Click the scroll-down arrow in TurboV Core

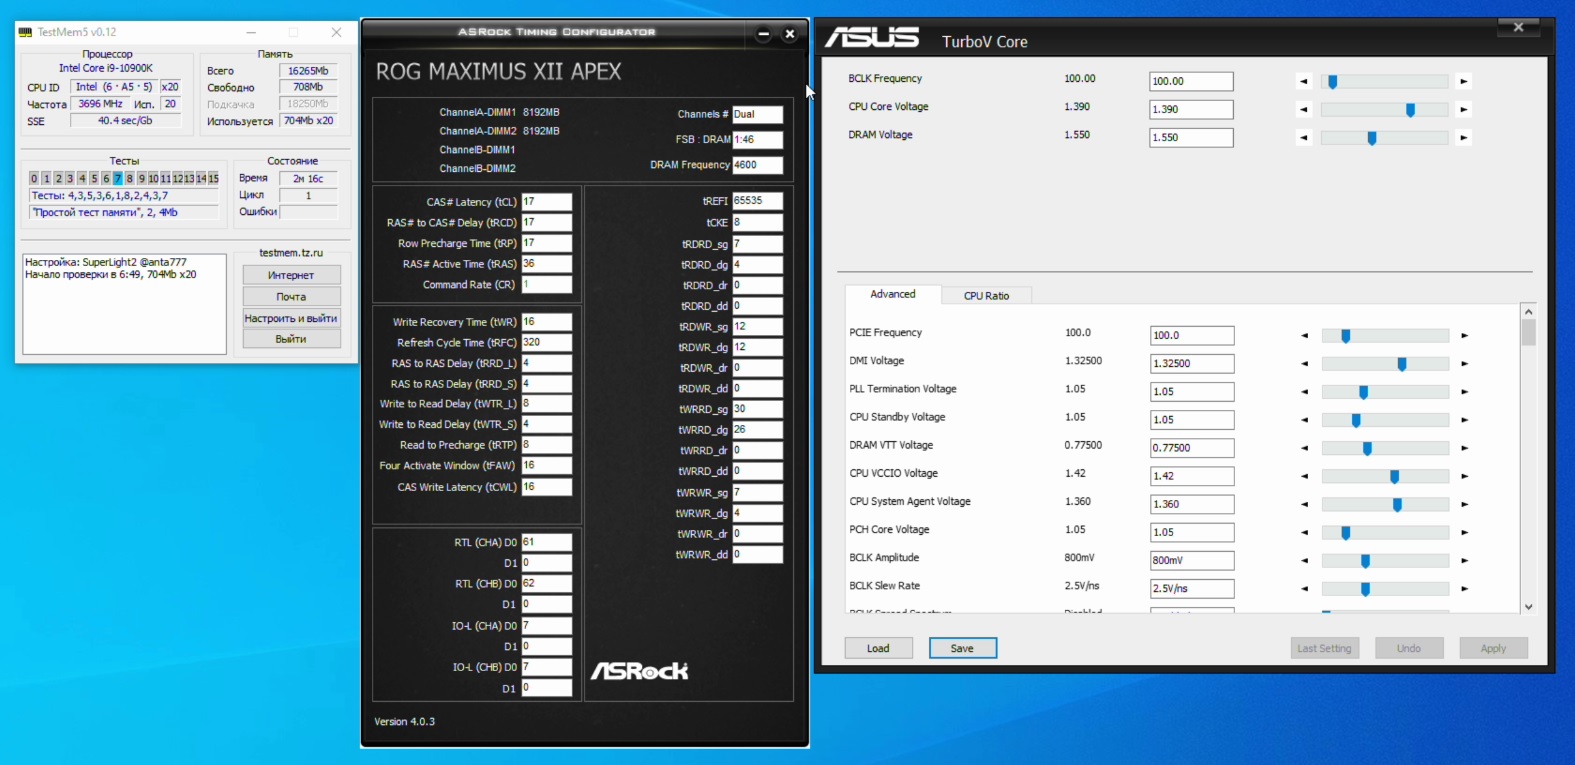click(1528, 607)
